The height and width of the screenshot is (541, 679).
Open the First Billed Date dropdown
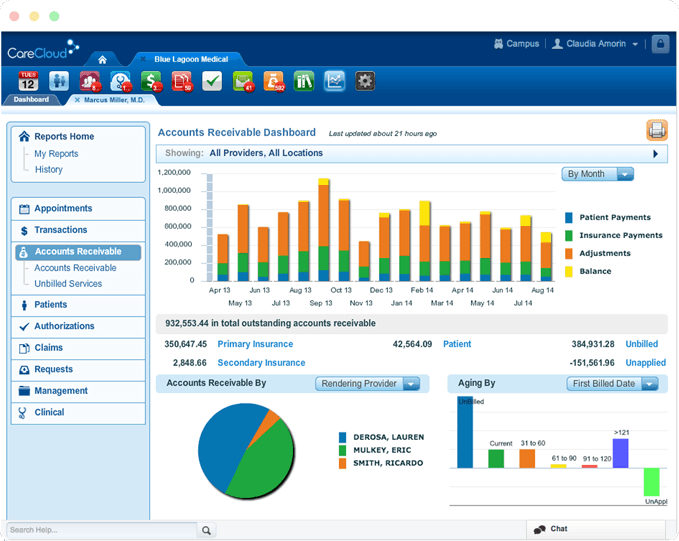[612, 384]
